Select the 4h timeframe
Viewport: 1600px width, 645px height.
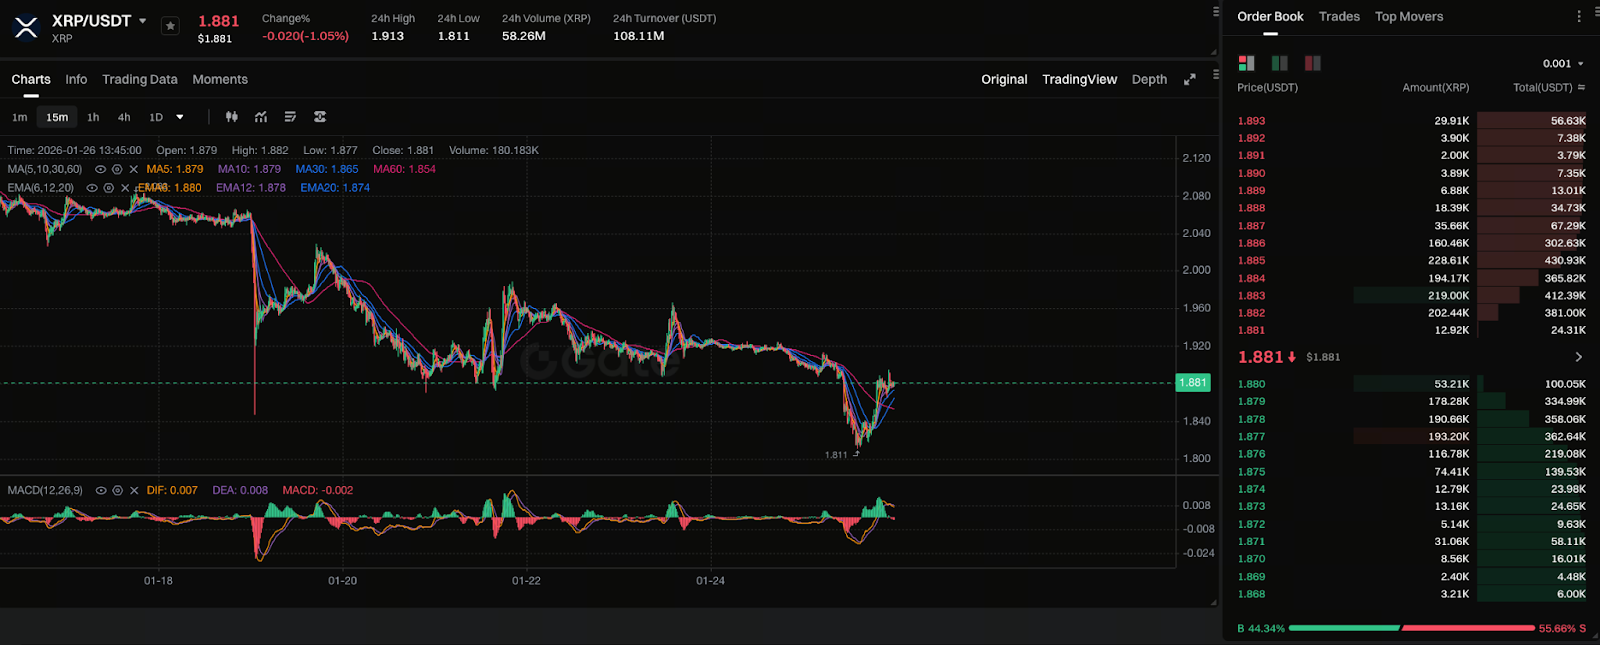point(124,117)
